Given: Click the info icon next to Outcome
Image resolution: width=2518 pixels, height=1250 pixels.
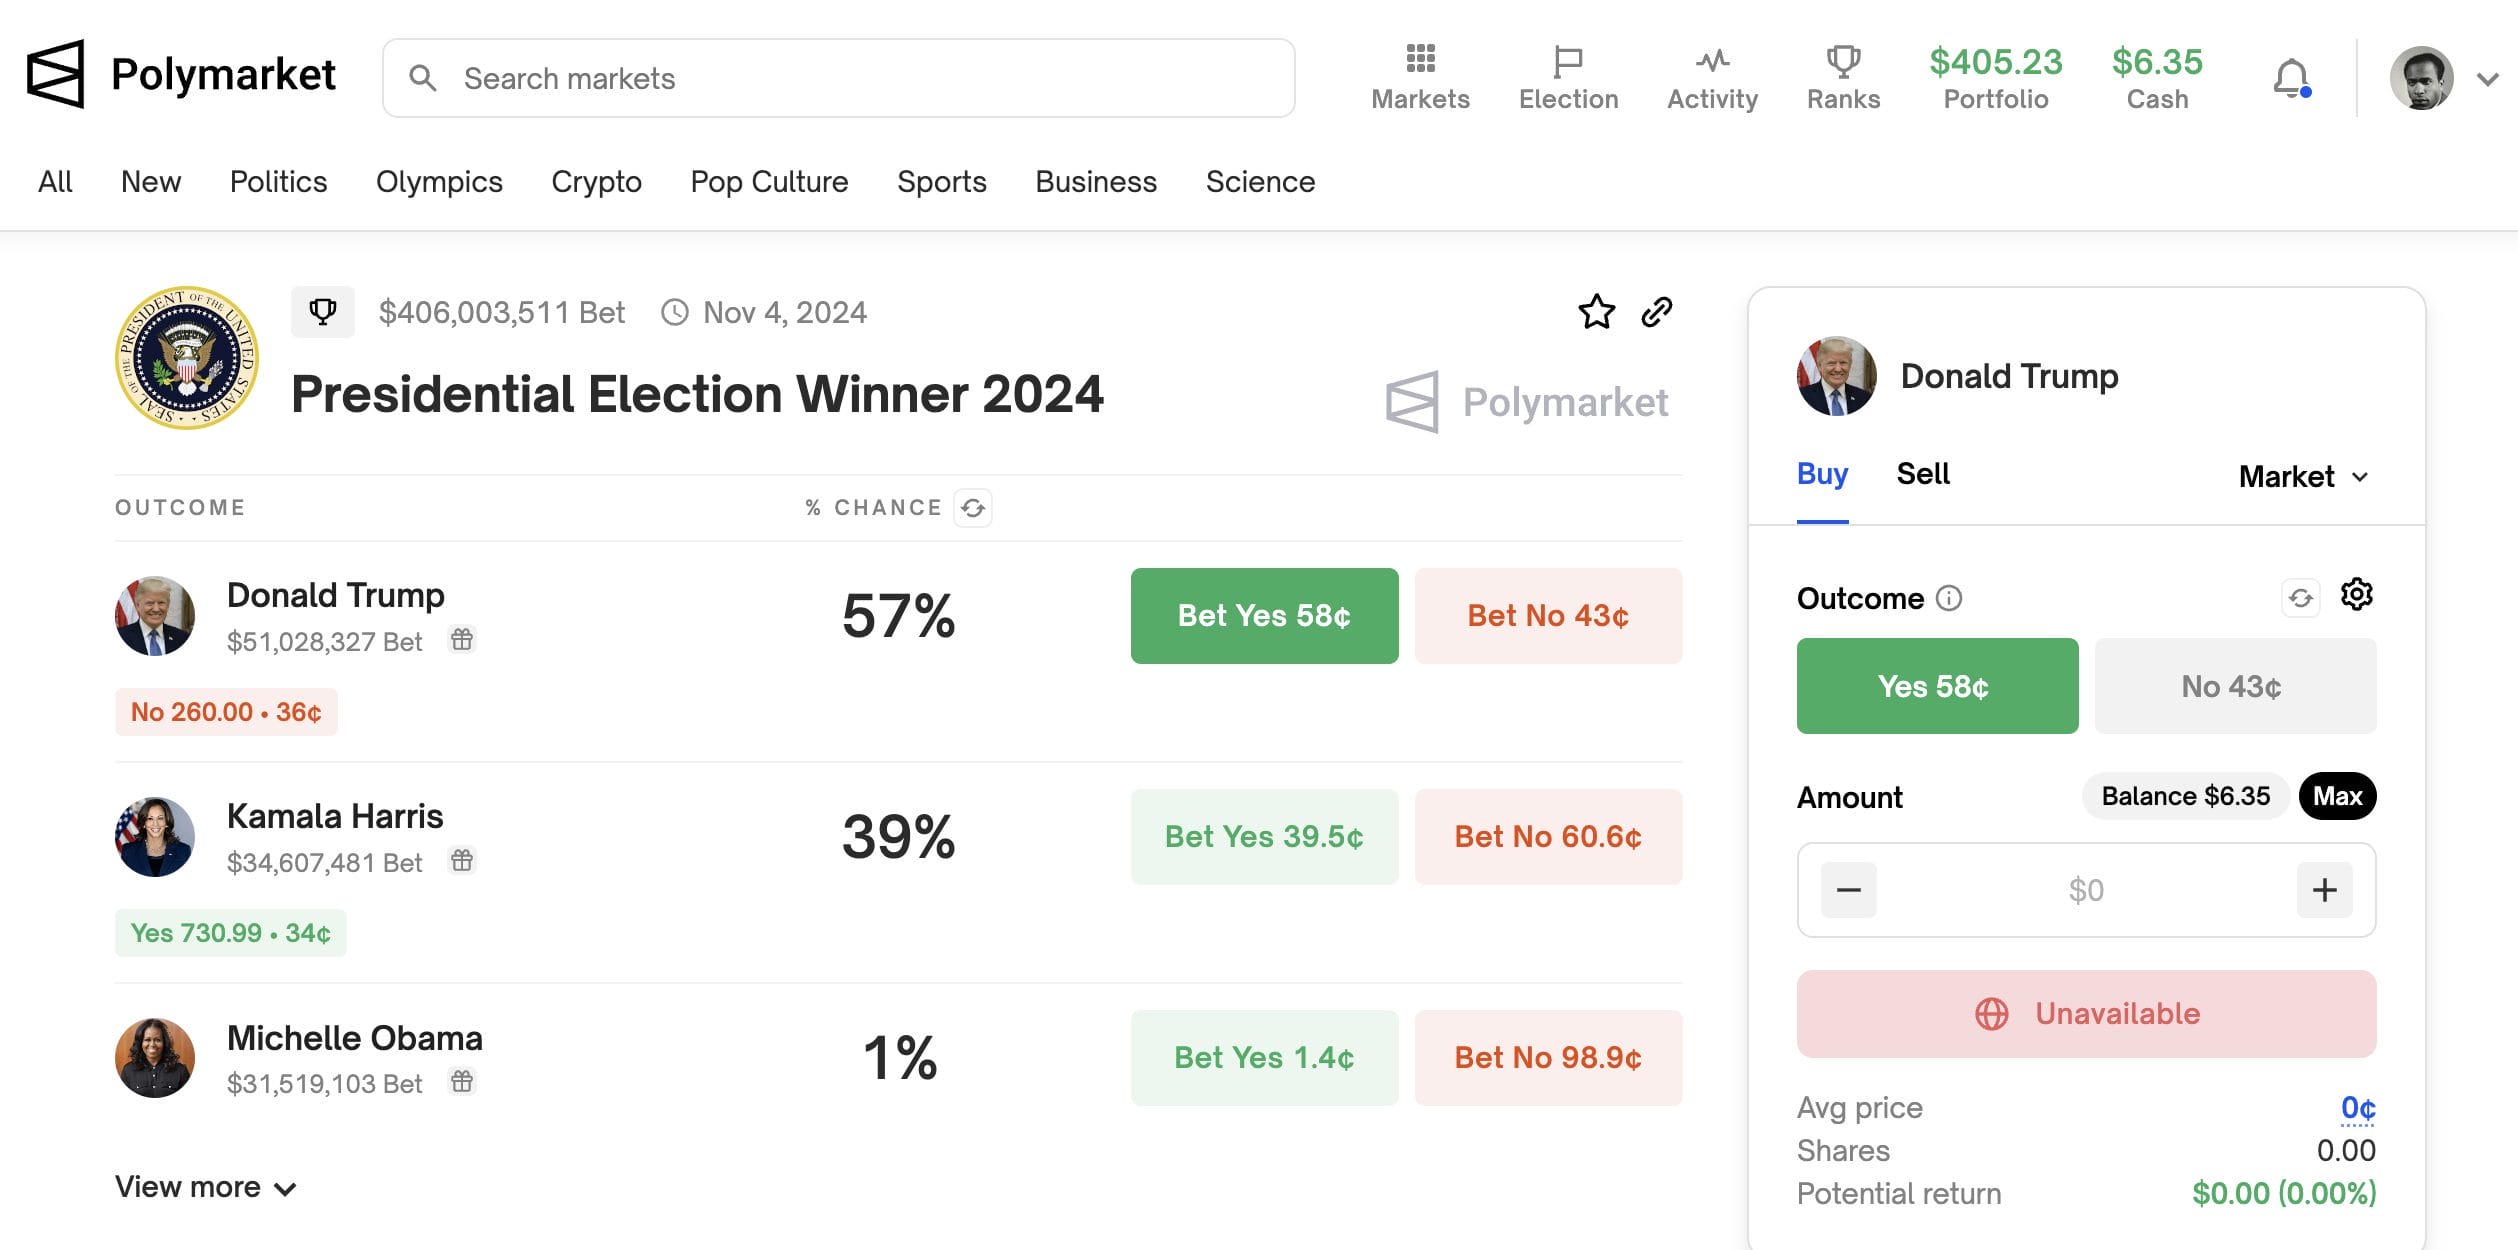Looking at the screenshot, I should pos(1948,598).
